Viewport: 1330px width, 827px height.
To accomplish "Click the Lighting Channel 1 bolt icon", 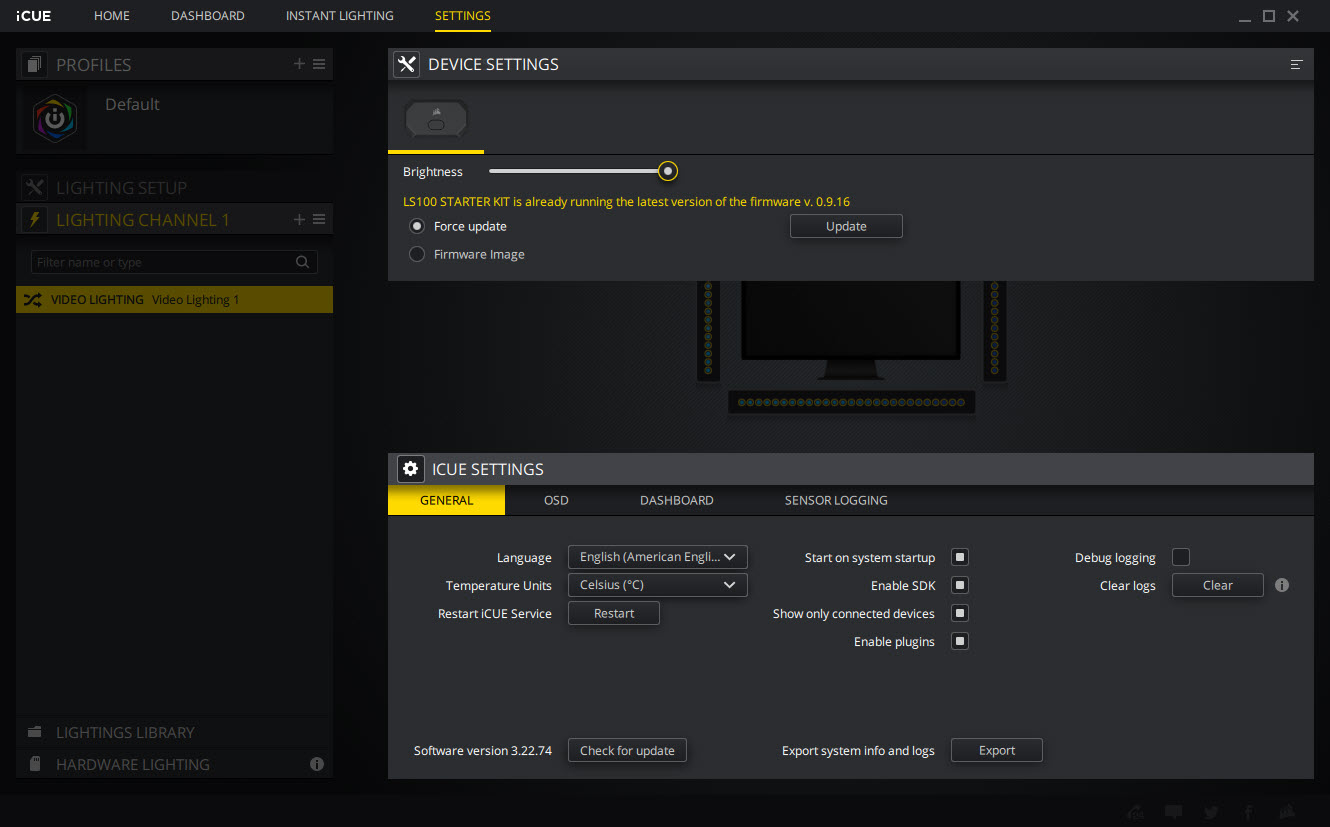I will pyautogui.click(x=35, y=219).
